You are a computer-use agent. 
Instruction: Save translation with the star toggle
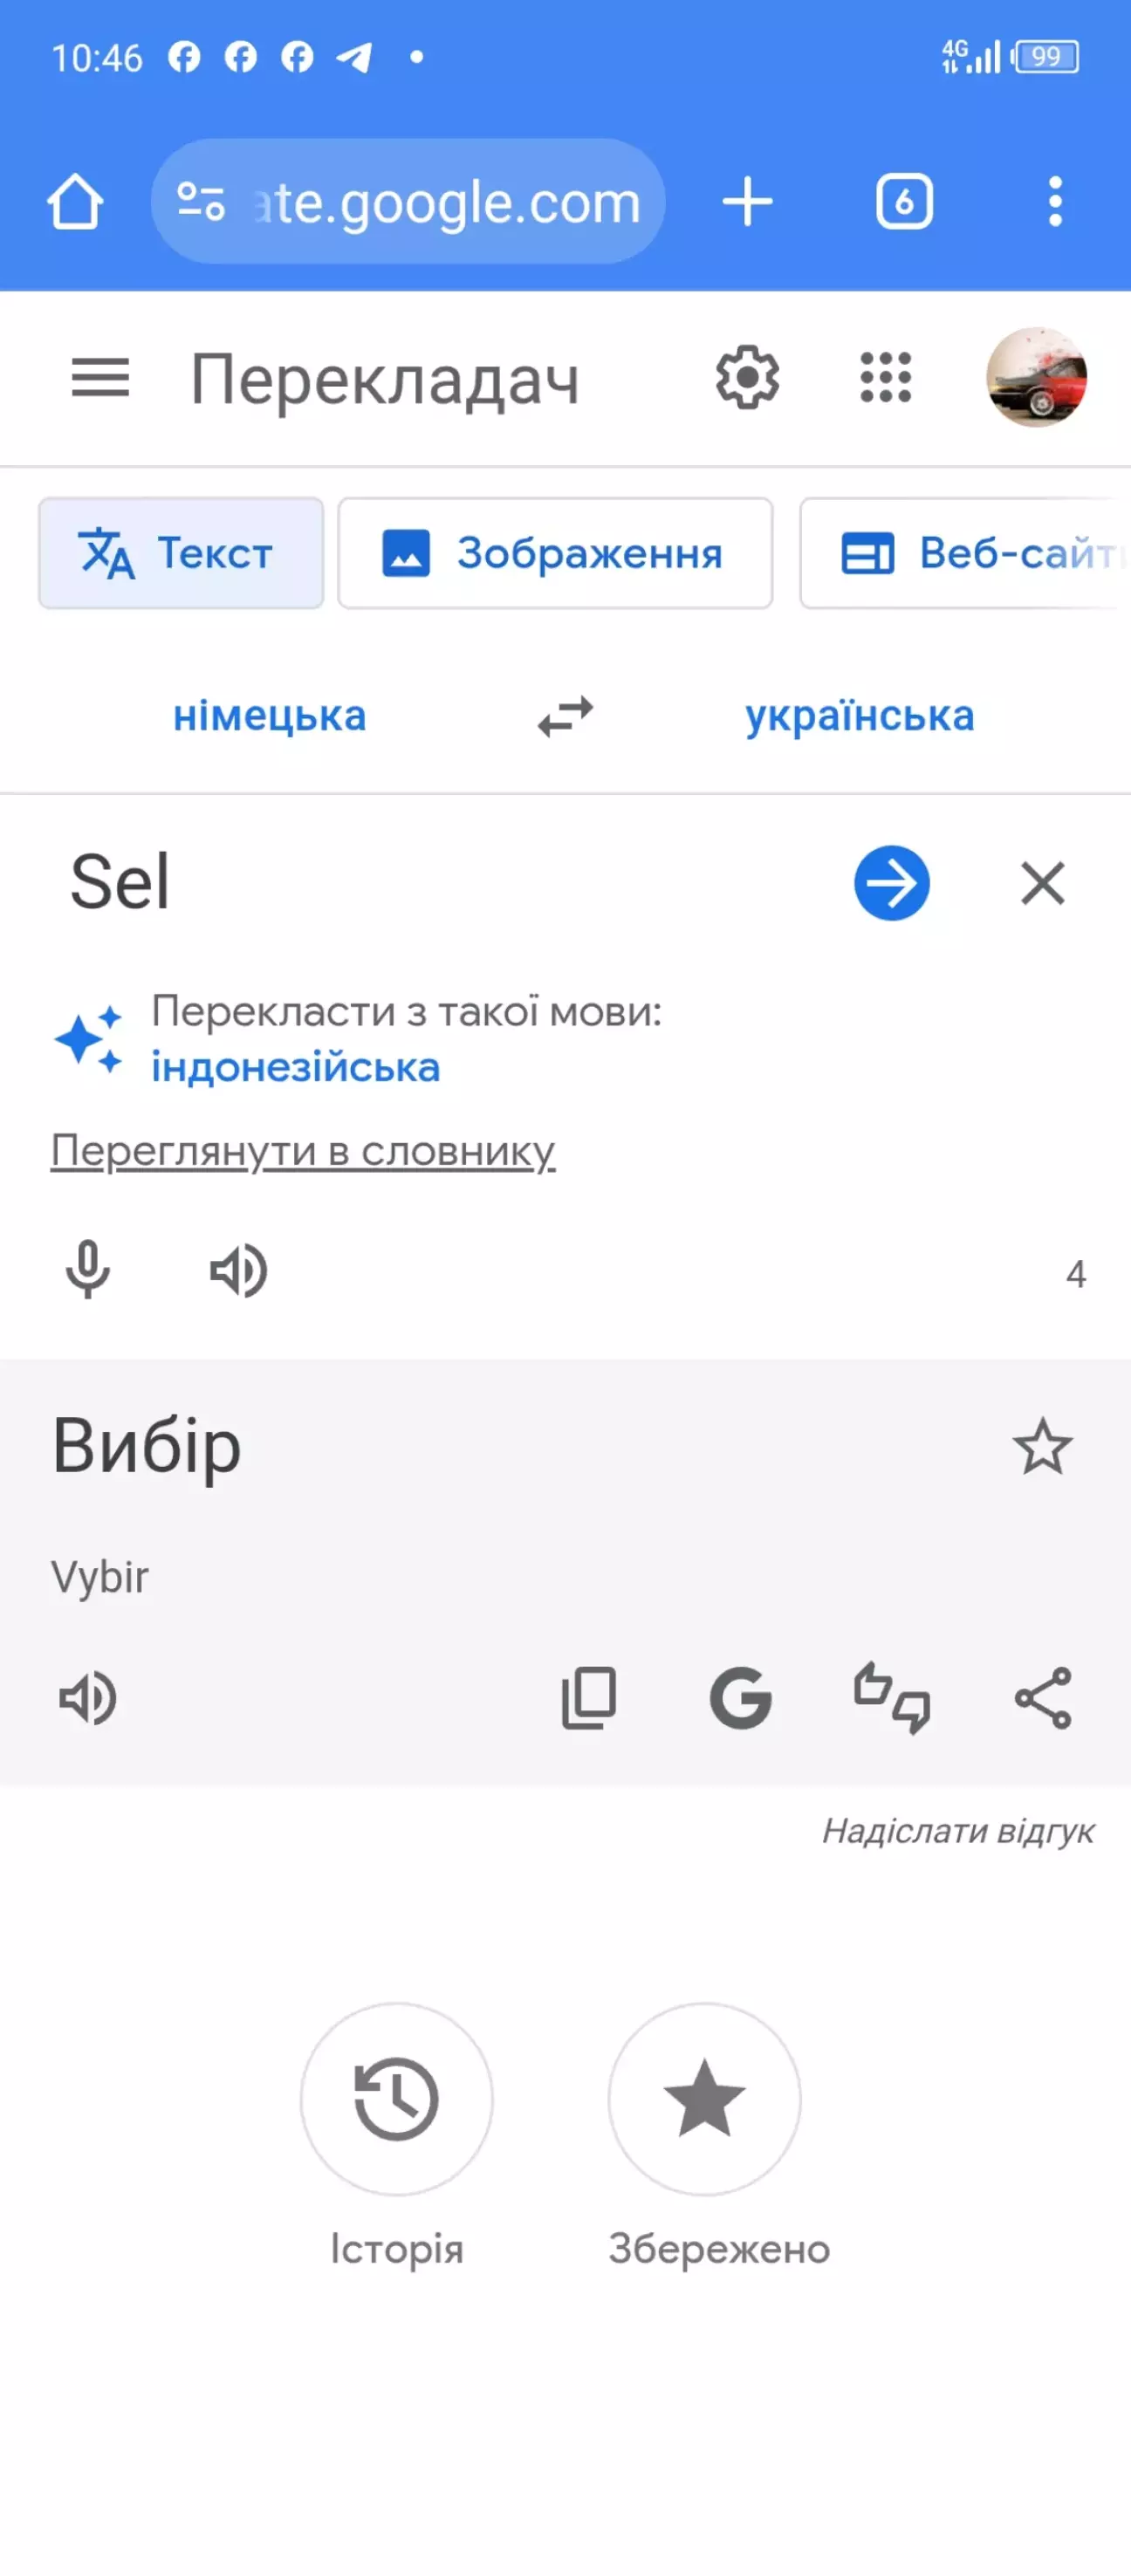tap(1042, 1446)
